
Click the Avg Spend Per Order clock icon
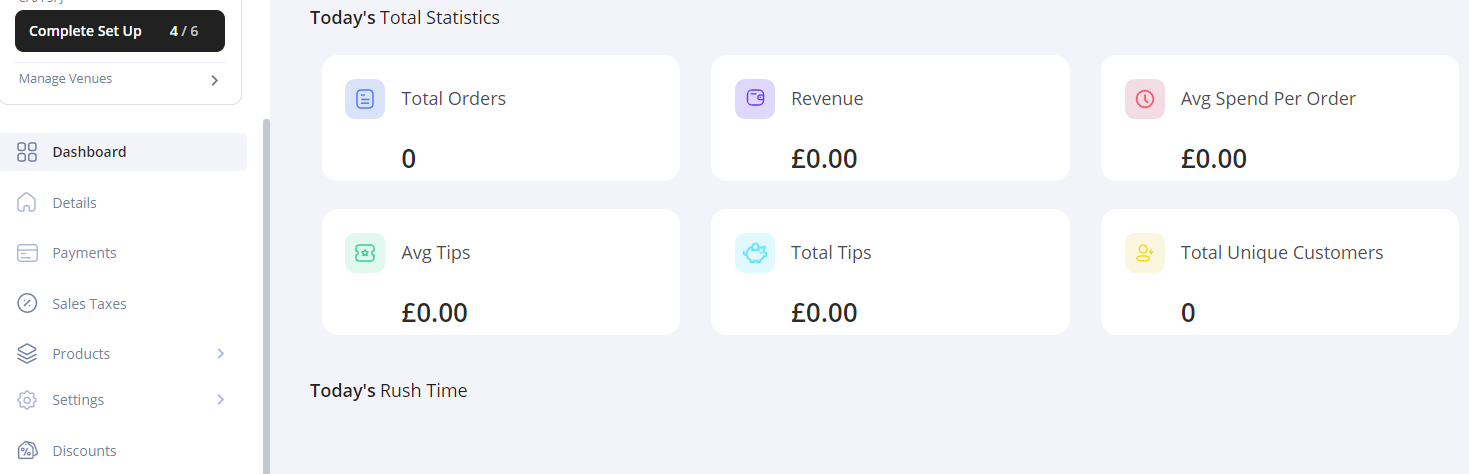tap(1145, 99)
